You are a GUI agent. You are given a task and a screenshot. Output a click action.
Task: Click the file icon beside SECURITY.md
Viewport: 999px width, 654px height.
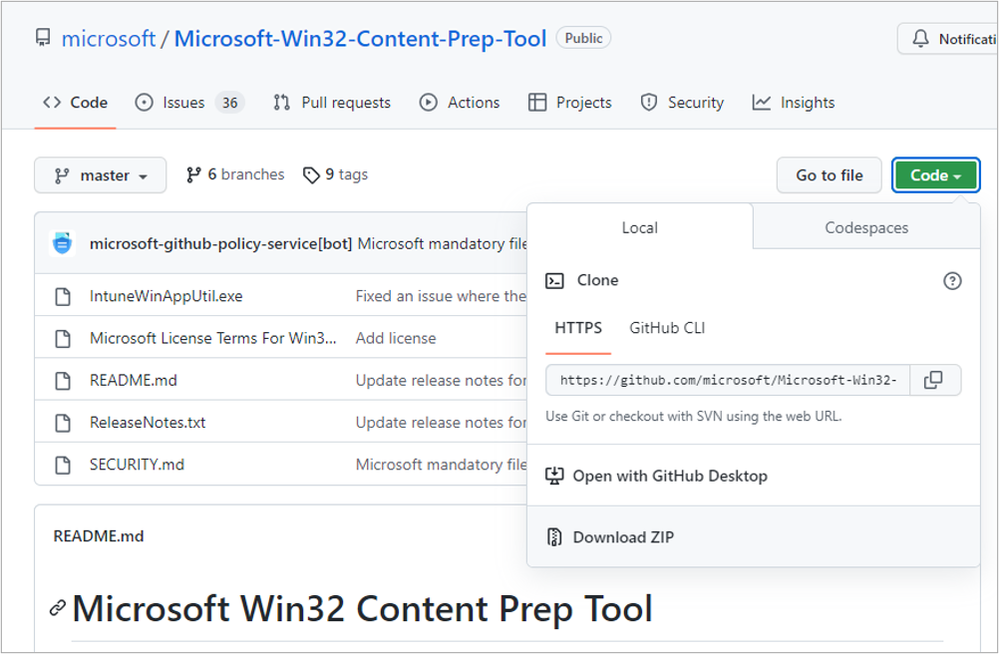[62, 465]
